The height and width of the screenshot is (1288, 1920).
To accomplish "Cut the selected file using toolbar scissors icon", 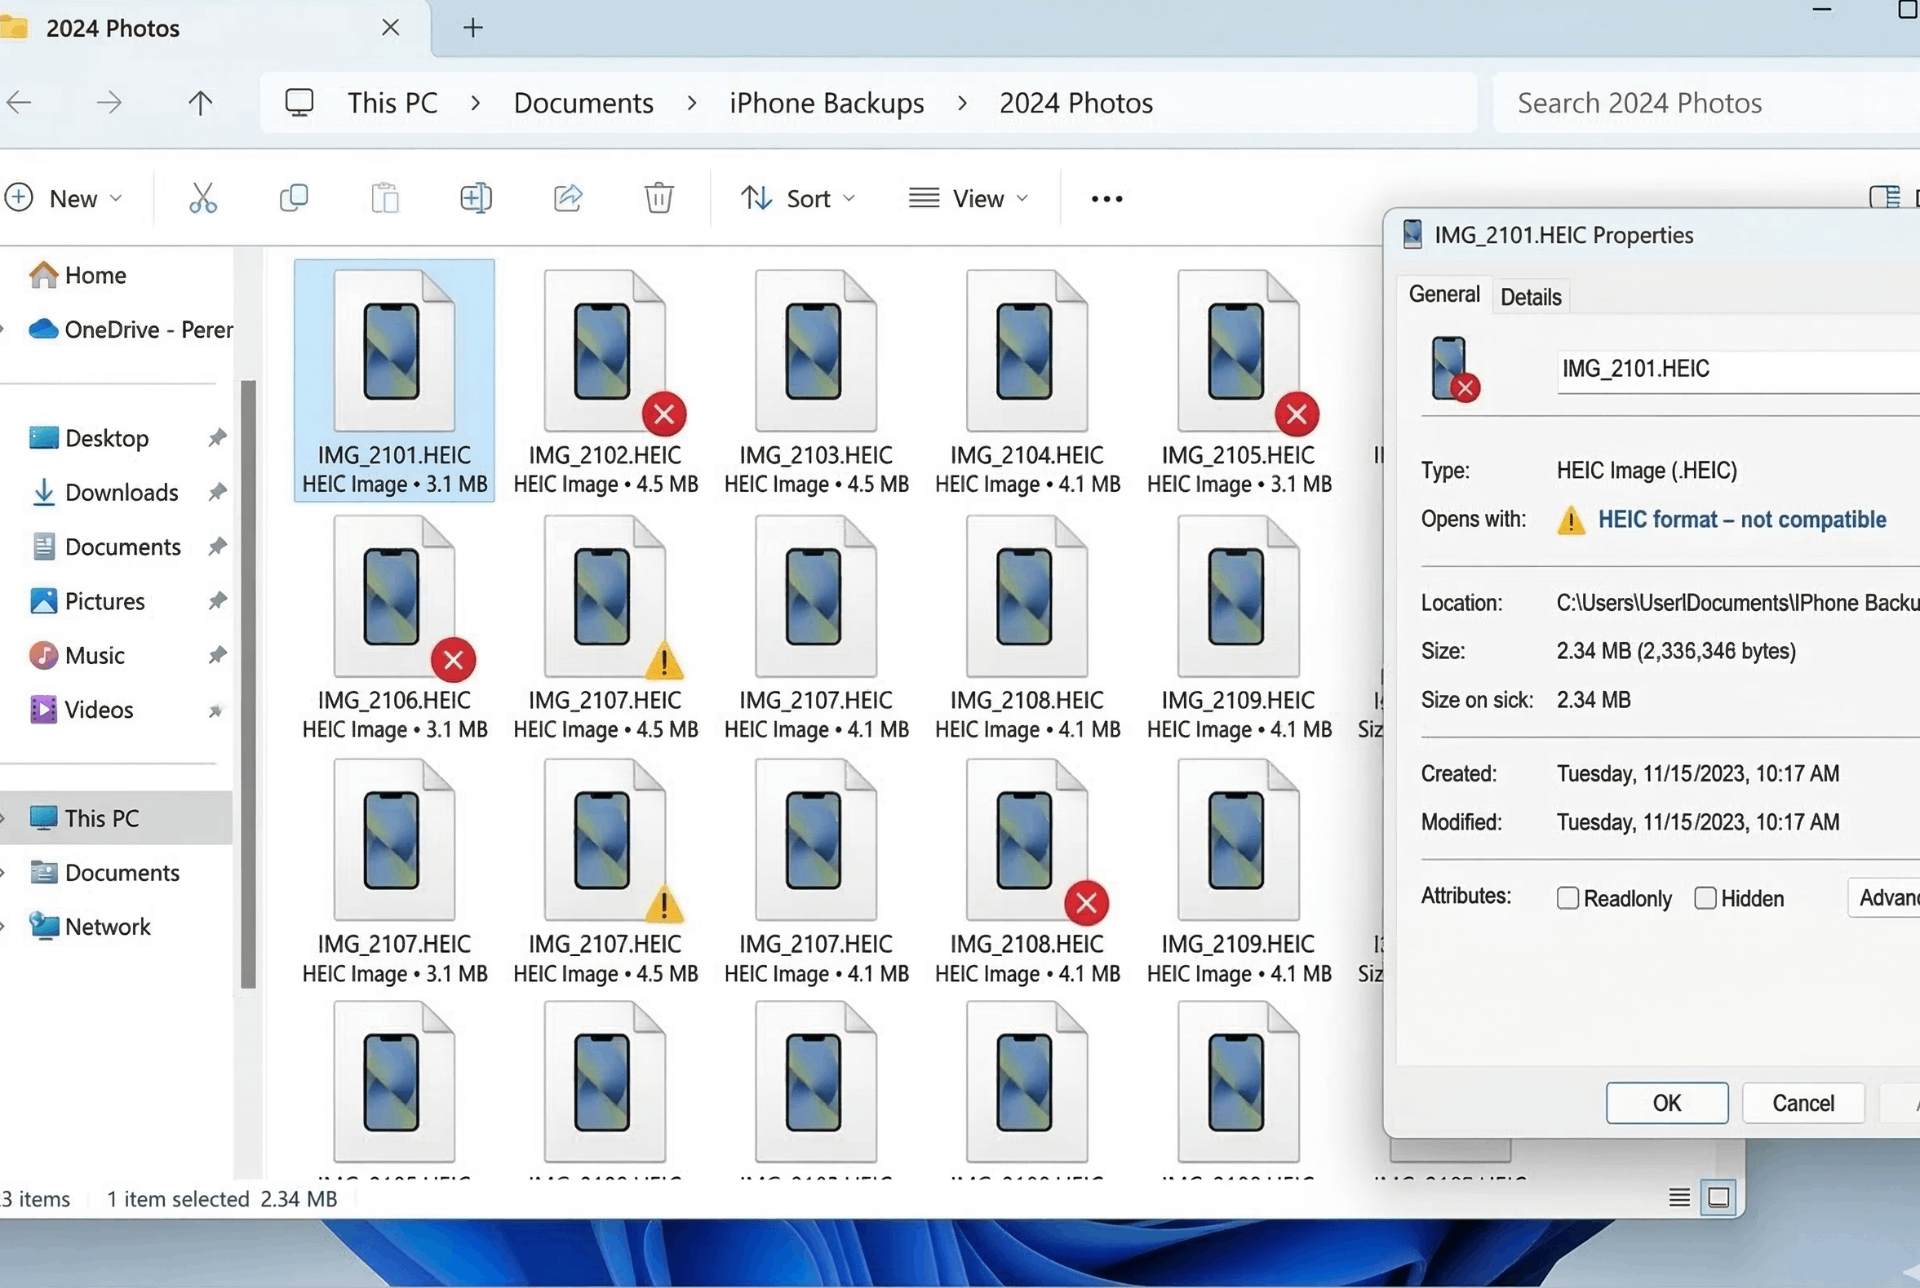I will coord(203,197).
